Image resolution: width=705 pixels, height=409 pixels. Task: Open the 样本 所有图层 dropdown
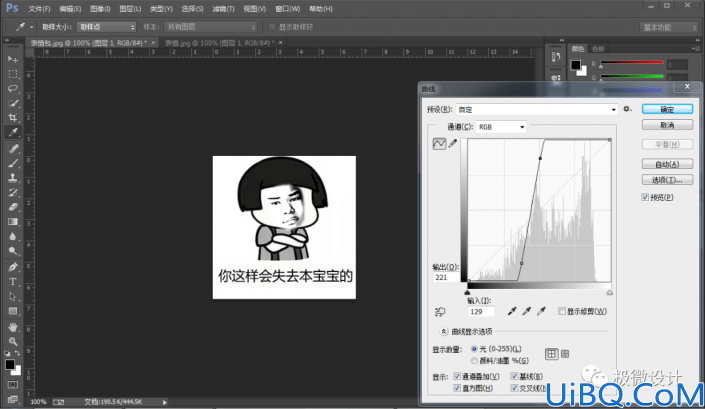tap(210, 27)
